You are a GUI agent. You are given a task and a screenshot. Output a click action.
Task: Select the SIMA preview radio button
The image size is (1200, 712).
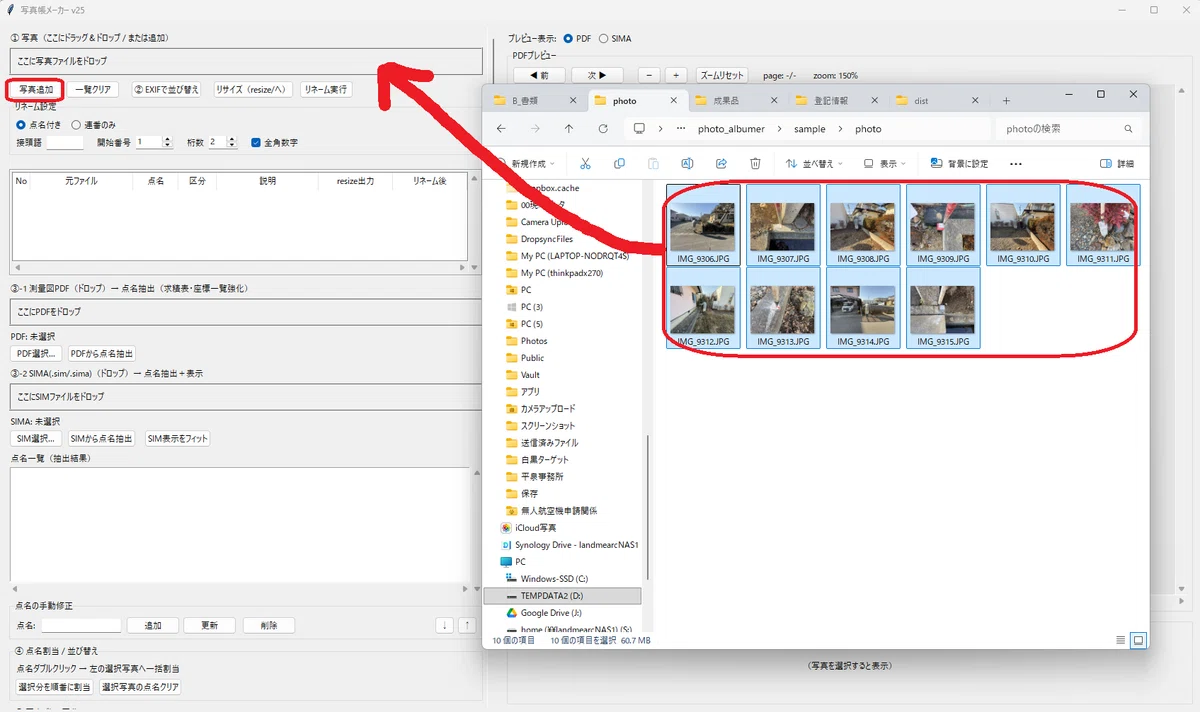pyautogui.click(x=603, y=39)
